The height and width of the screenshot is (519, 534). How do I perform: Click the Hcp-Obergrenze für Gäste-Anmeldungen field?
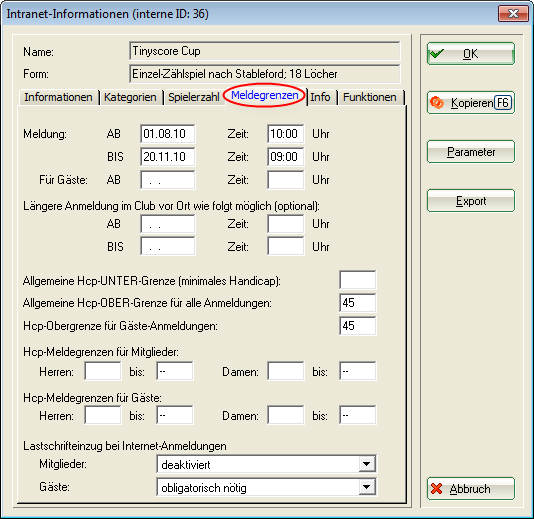click(x=358, y=326)
